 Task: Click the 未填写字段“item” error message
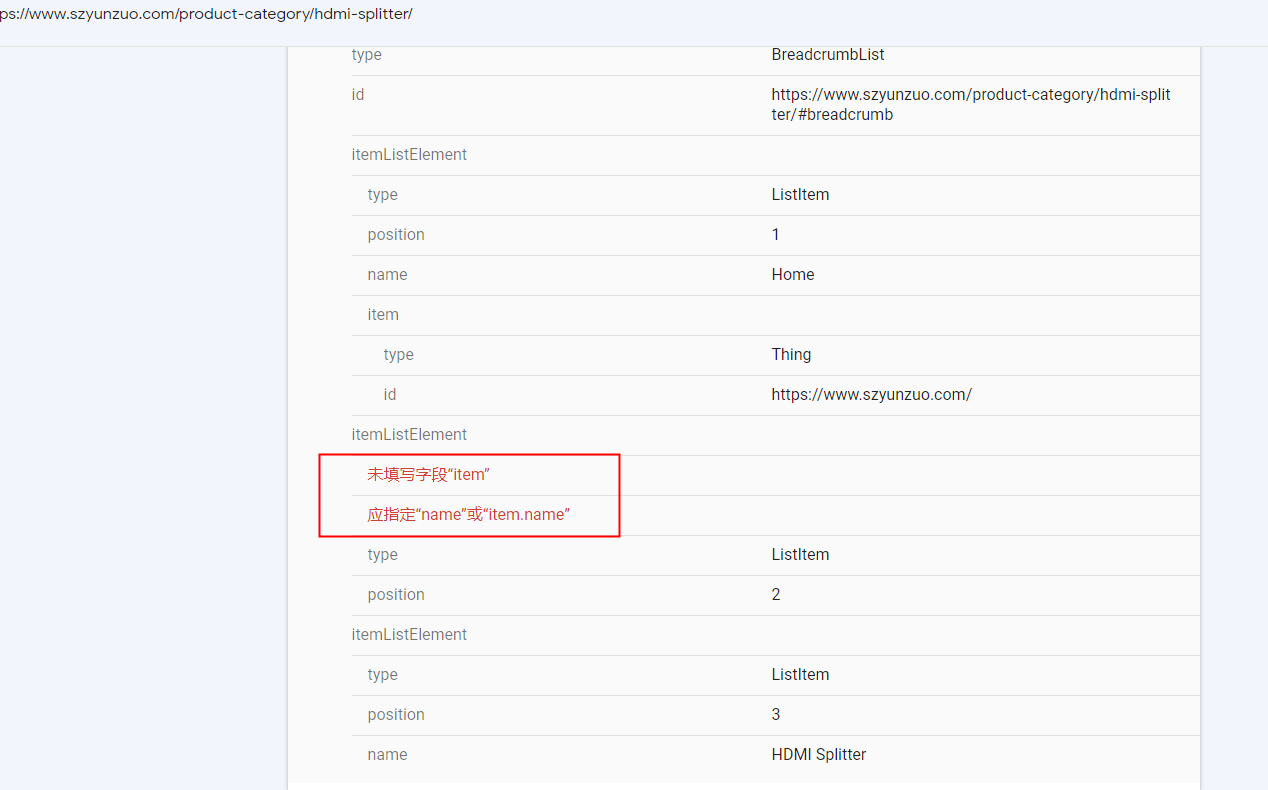pyautogui.click(x=428, y=475)
